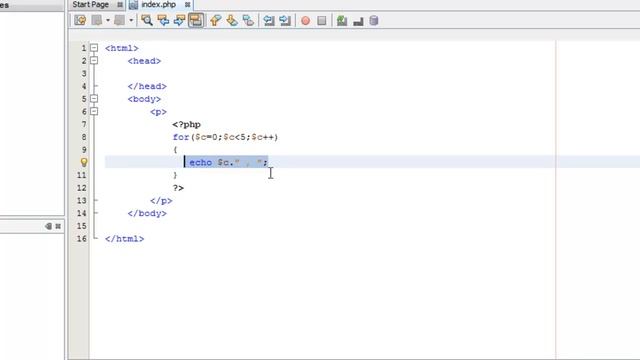Image resolution: width=640 pixels, height=360 pixels.
Task: Minimize the lower-left side panel
Action: pos(49,226)
